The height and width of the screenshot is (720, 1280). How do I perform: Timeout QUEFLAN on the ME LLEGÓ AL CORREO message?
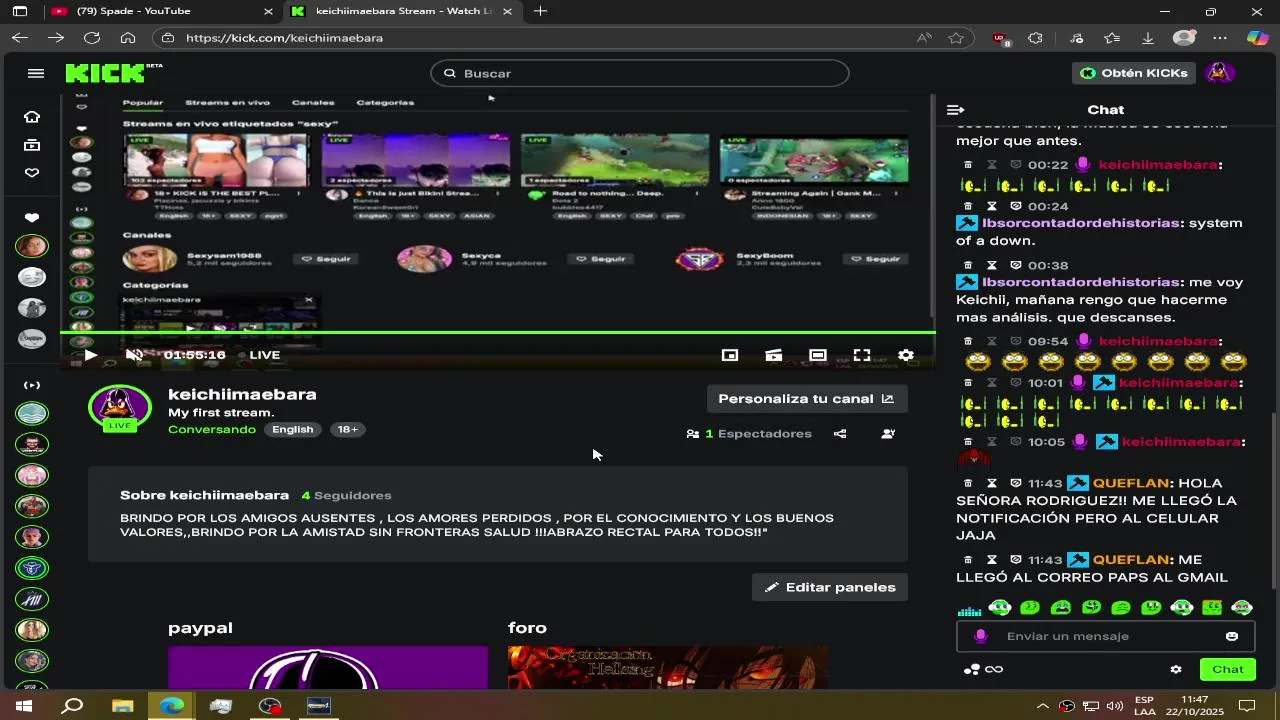(992, 560)
